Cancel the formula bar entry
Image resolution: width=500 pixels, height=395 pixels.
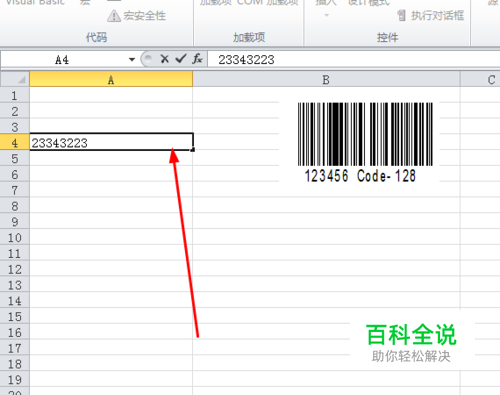click(164, 59)
